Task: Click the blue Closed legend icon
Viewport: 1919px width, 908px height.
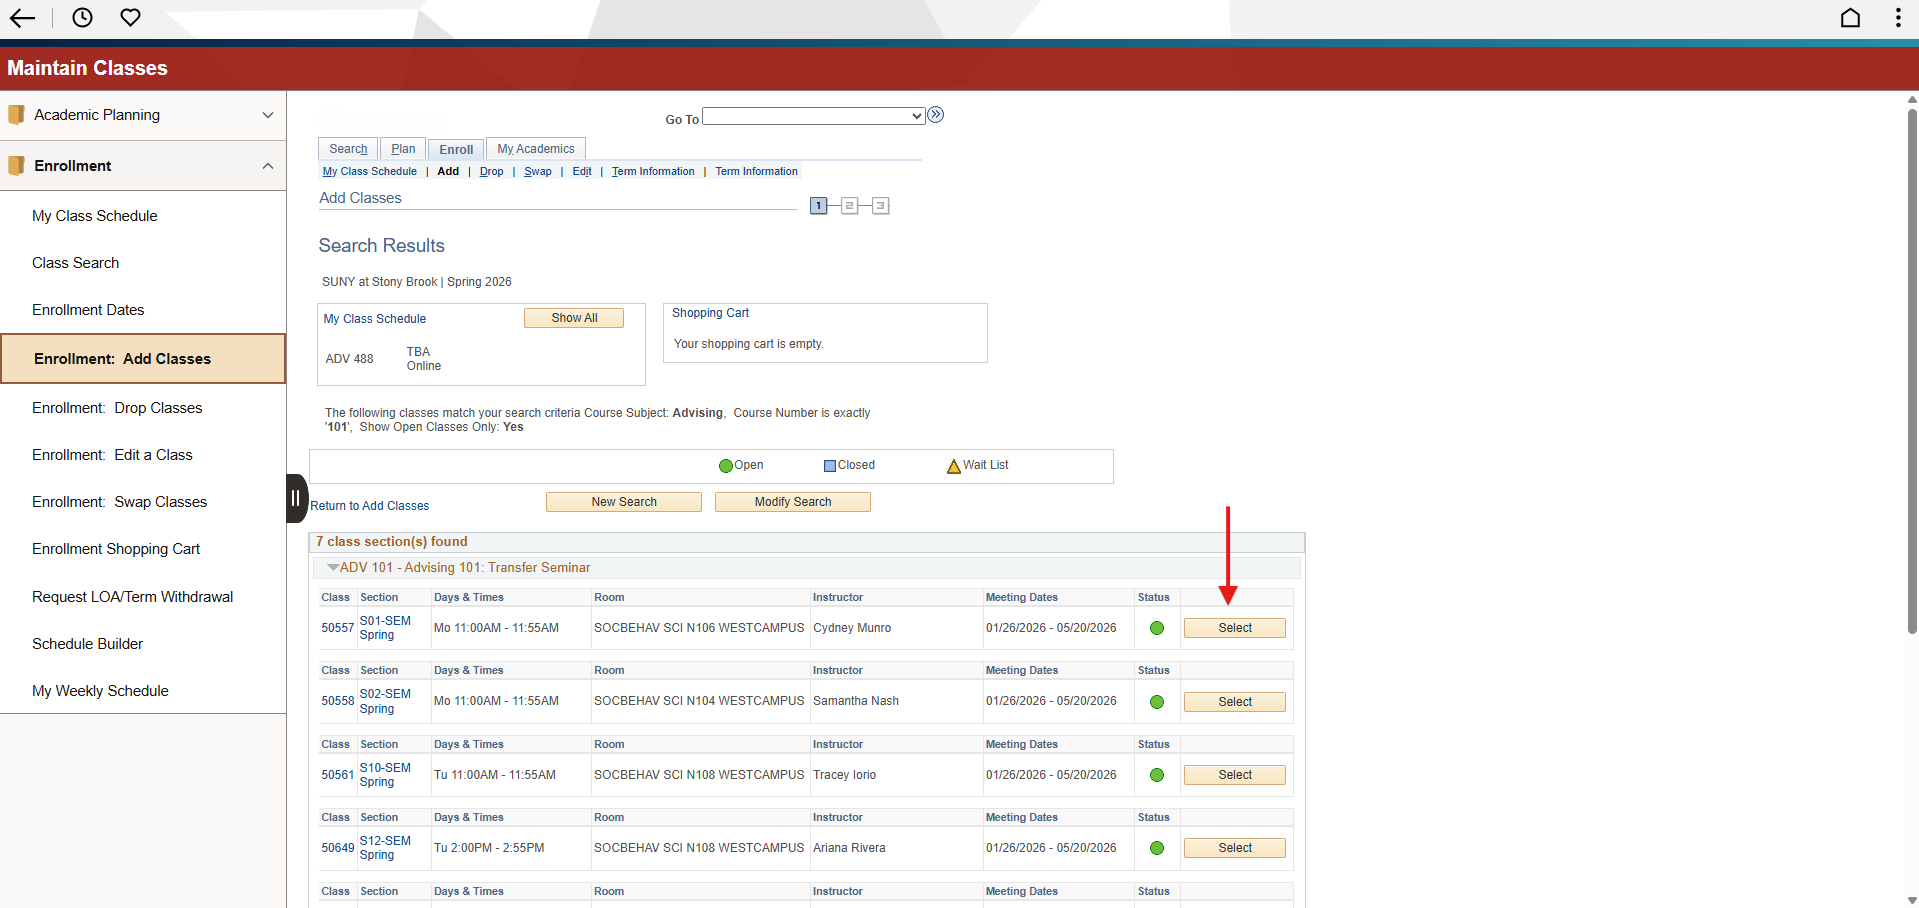Action: (829, 466)
